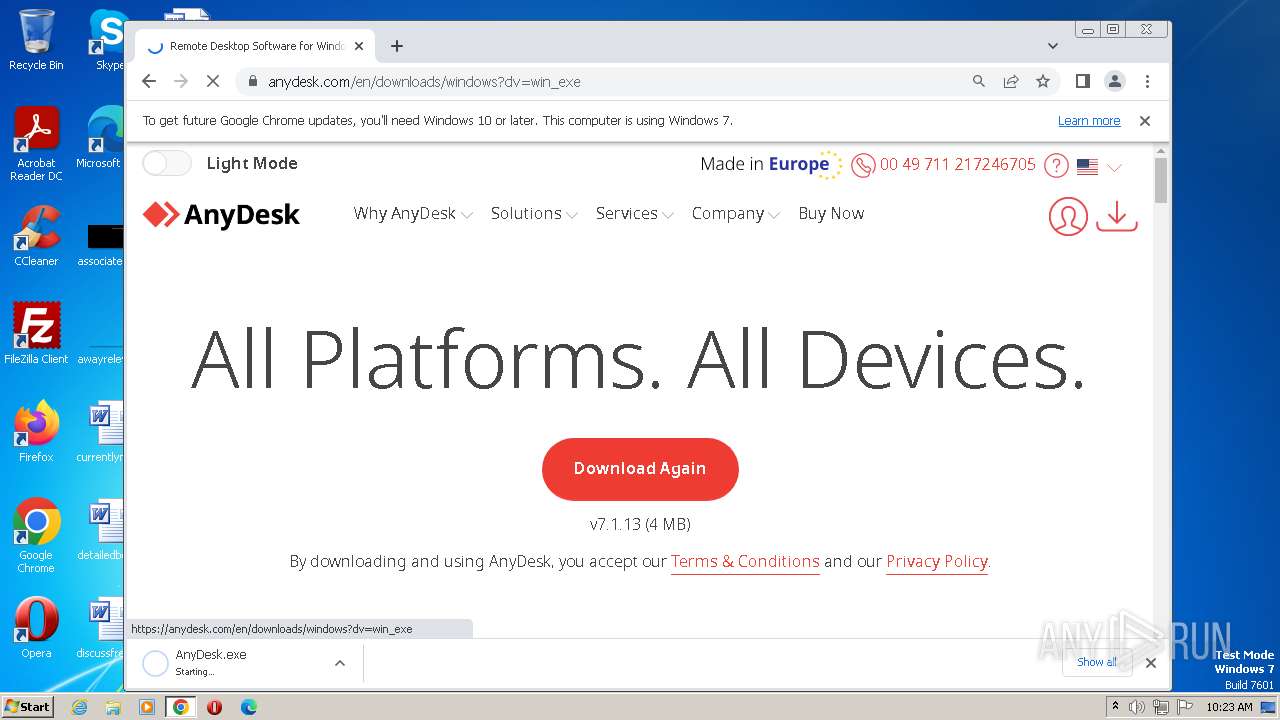1280x720 pixels.
Task: Click the volume icon in system tray
Action: (1137, 707)
